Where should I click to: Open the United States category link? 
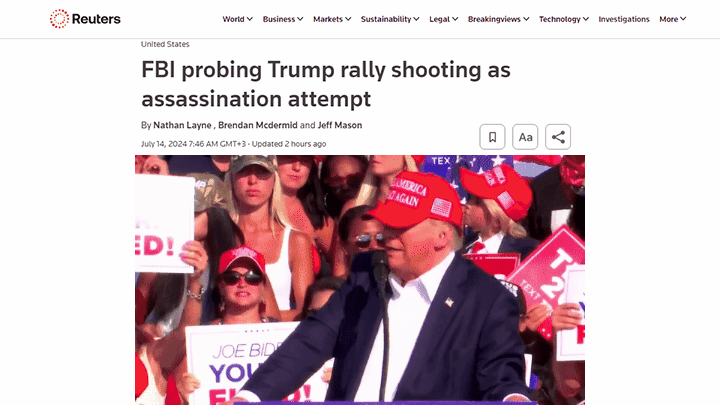pyautogui.click(x=165, y=44)
